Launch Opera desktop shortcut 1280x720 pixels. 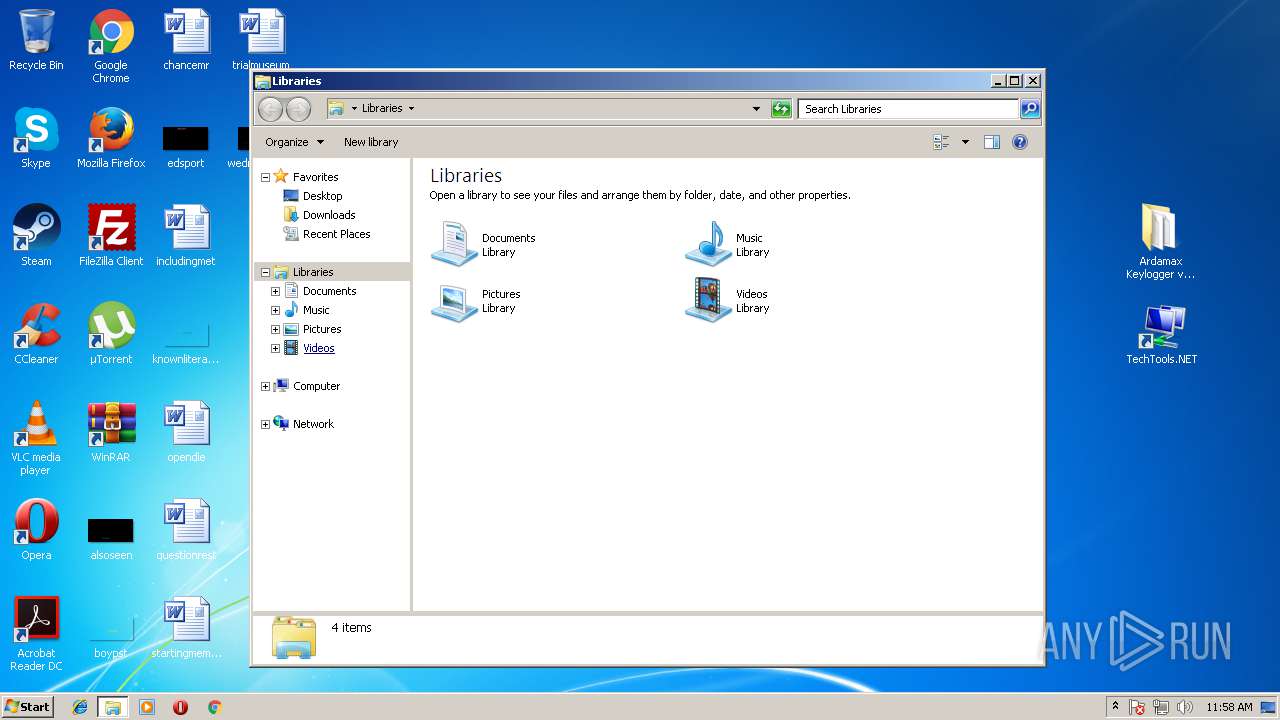(x=36, y=530)
